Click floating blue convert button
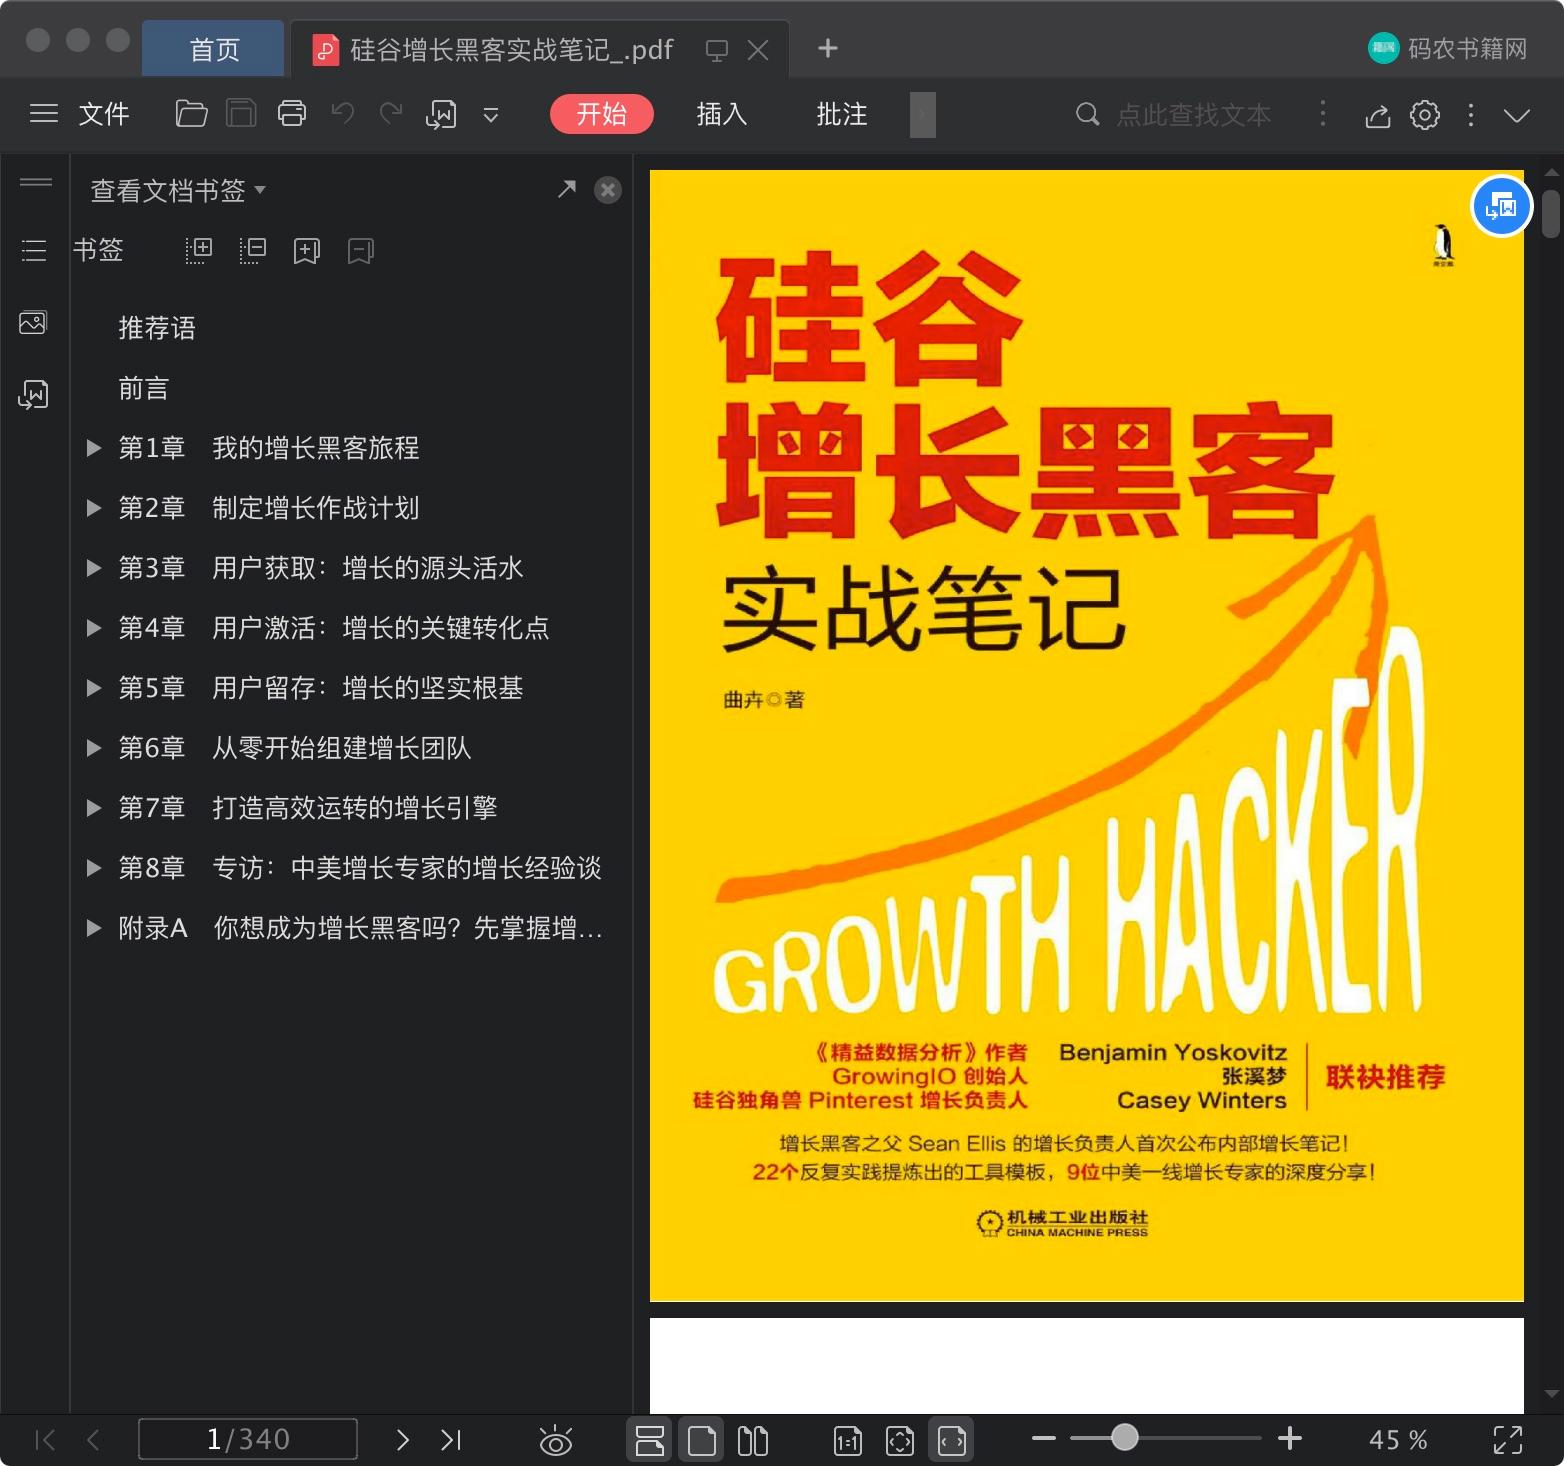 point(1502,207)
